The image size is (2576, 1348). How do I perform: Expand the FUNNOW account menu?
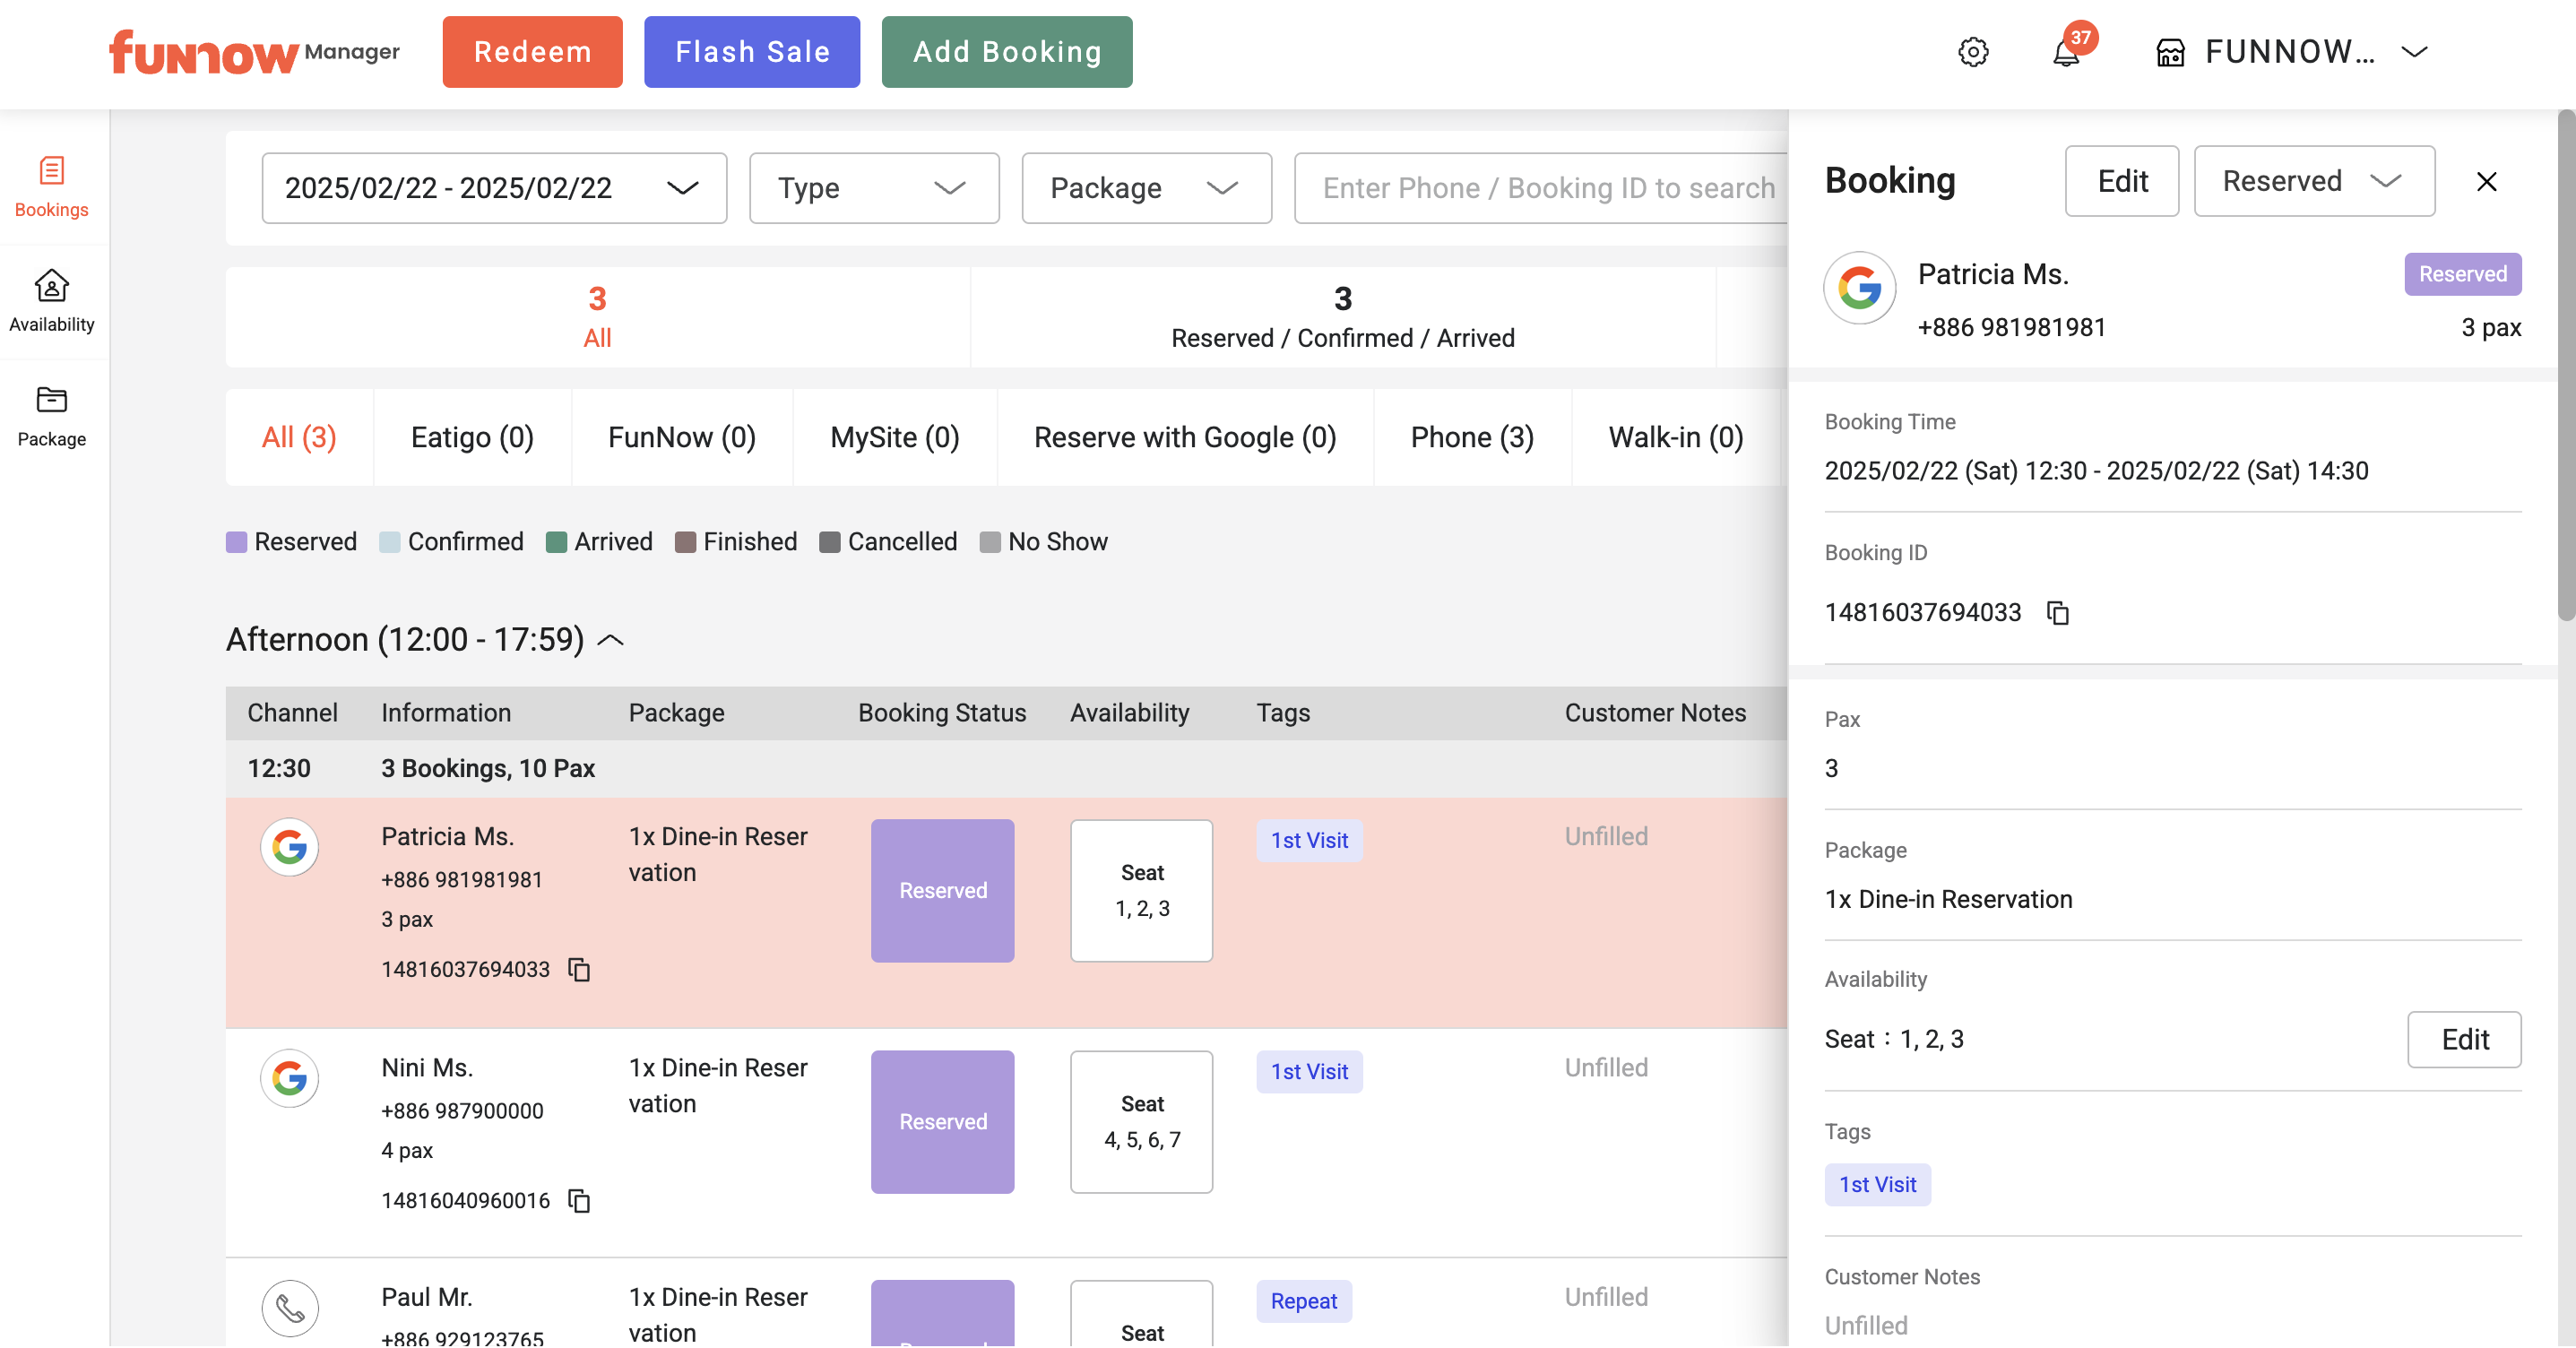2414,52
